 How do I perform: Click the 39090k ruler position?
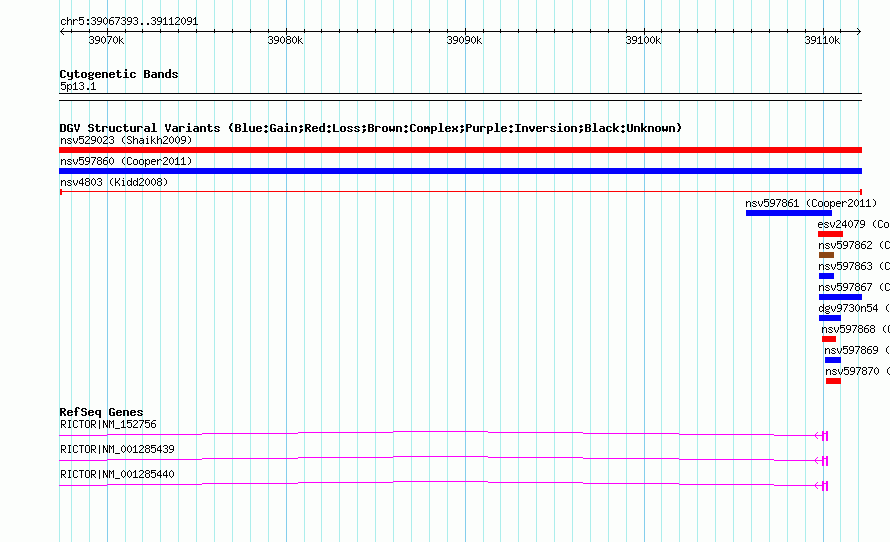[464, 40]
